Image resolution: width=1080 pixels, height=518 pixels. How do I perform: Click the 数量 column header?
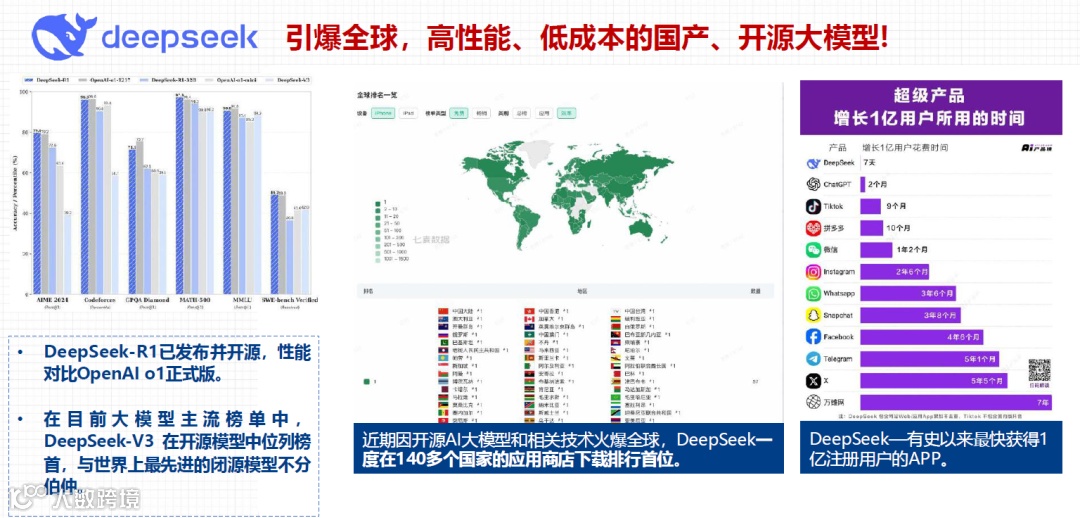[756, 291]
